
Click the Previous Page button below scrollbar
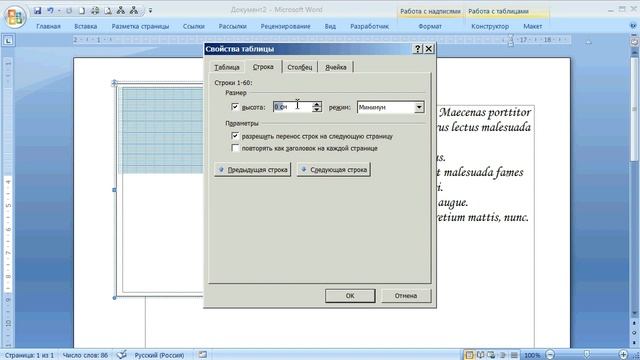[x=634, y=323]
